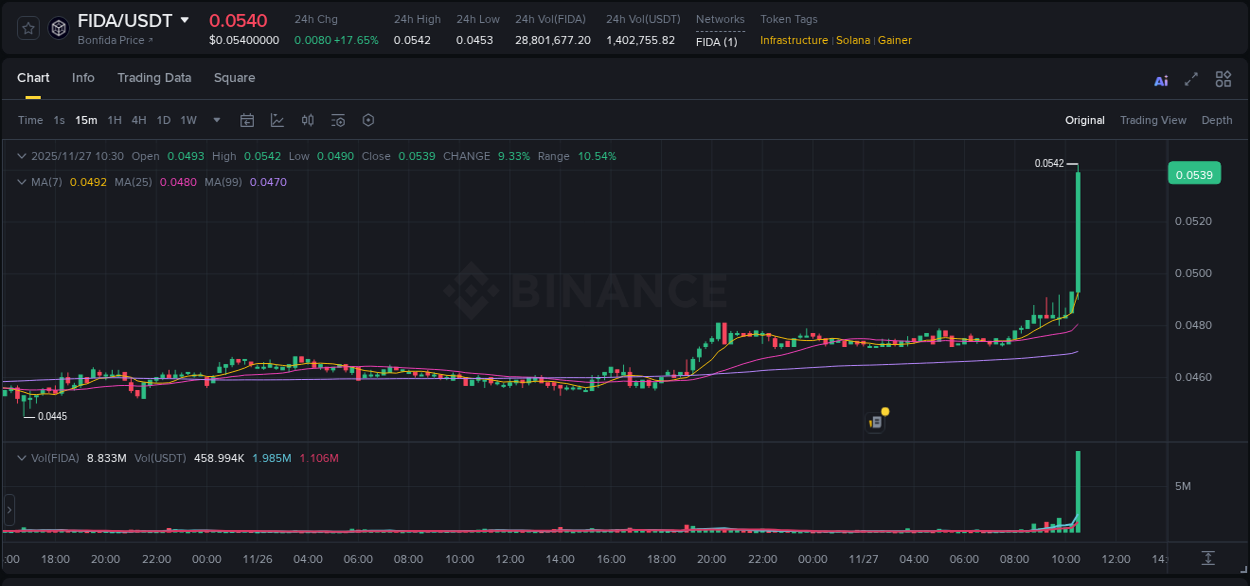Open the hexagon chart settings icon
The width and height of the screenshot is (1250, 586).
point(368,120)
